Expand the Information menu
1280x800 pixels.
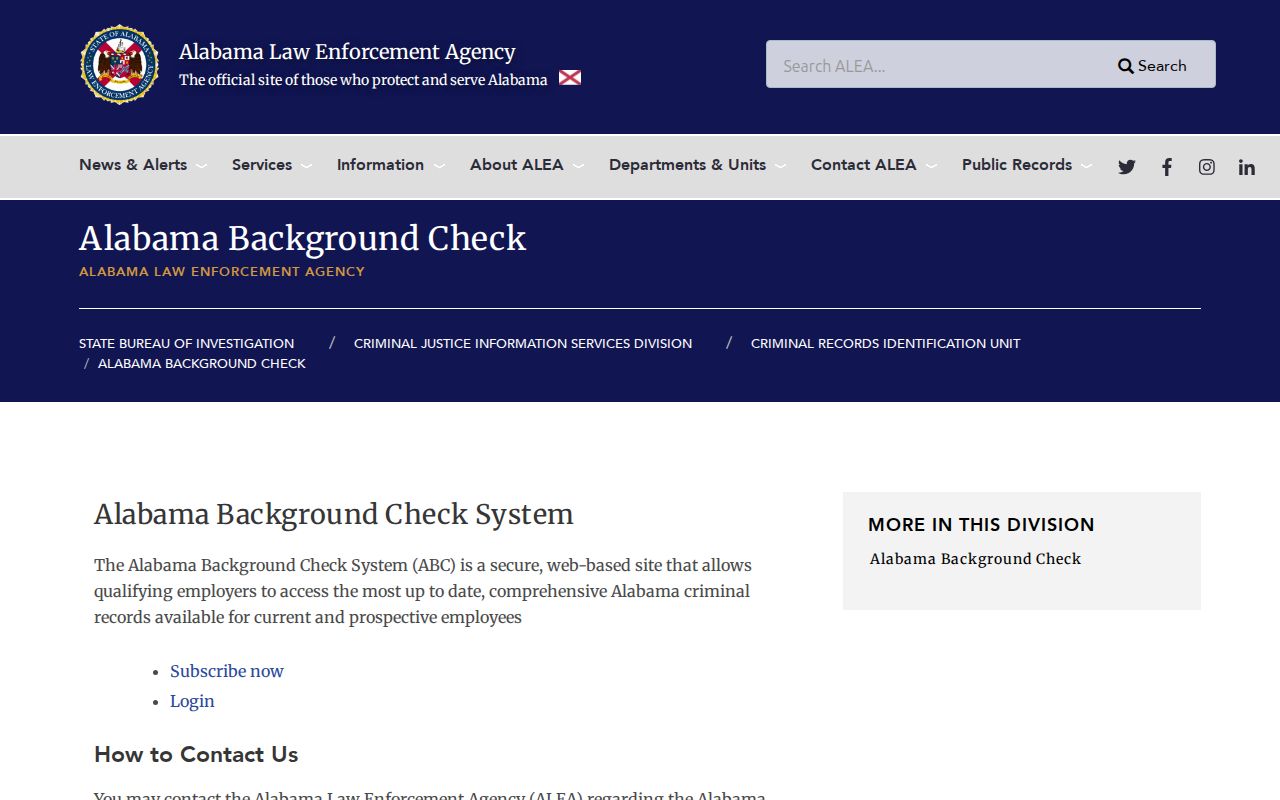[x=391, y=165]
